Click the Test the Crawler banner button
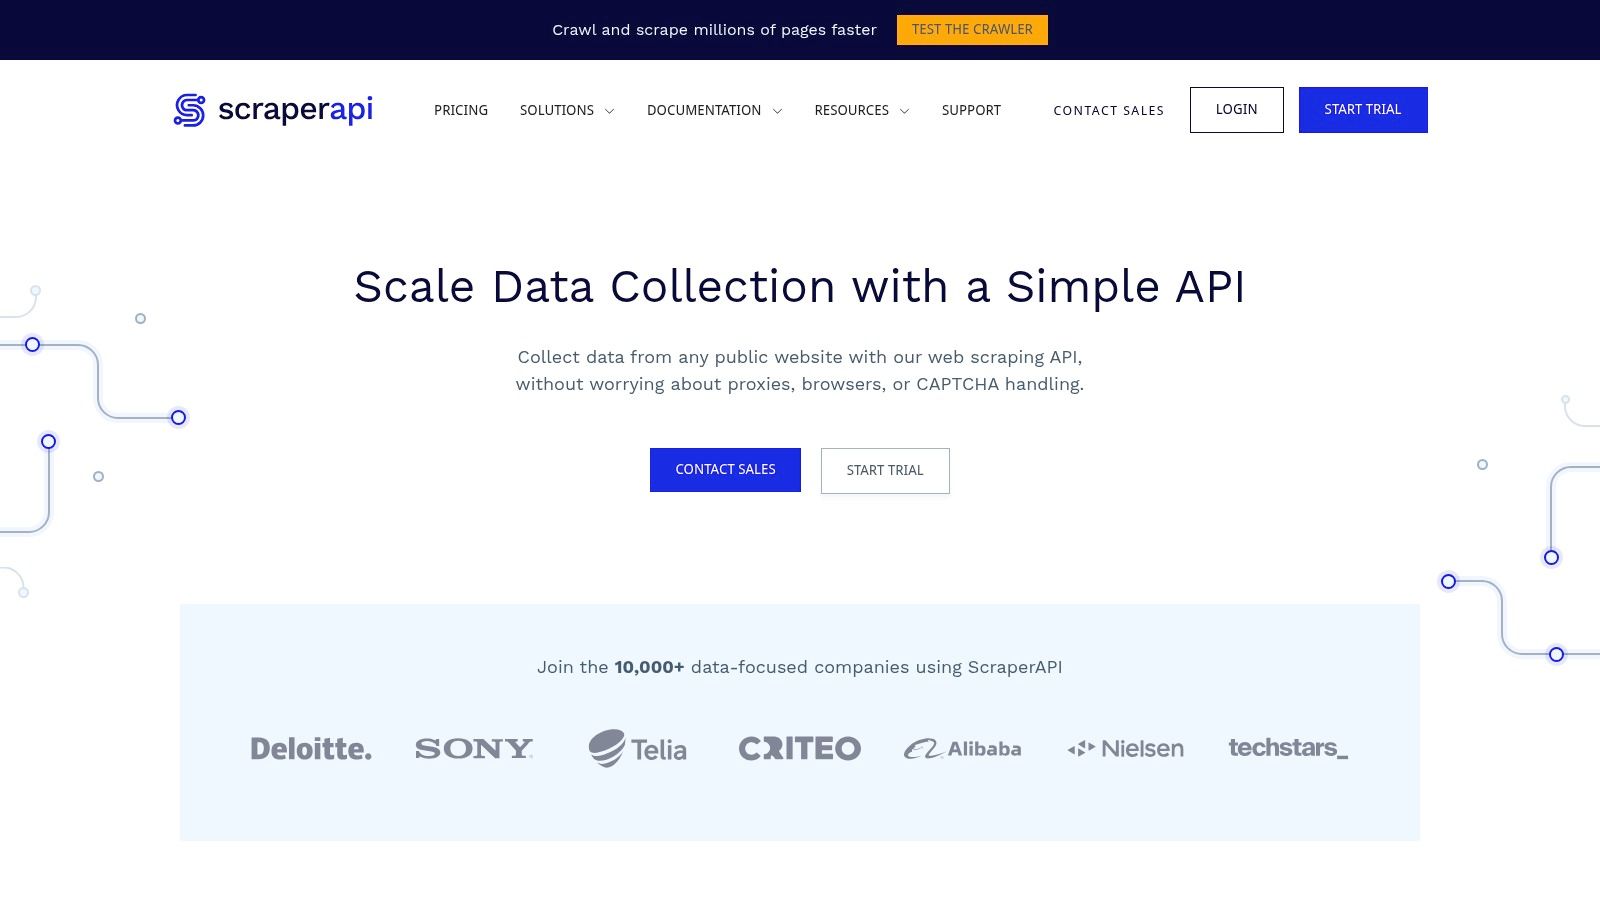This screenshot has height=900, width=1600. 972,29
